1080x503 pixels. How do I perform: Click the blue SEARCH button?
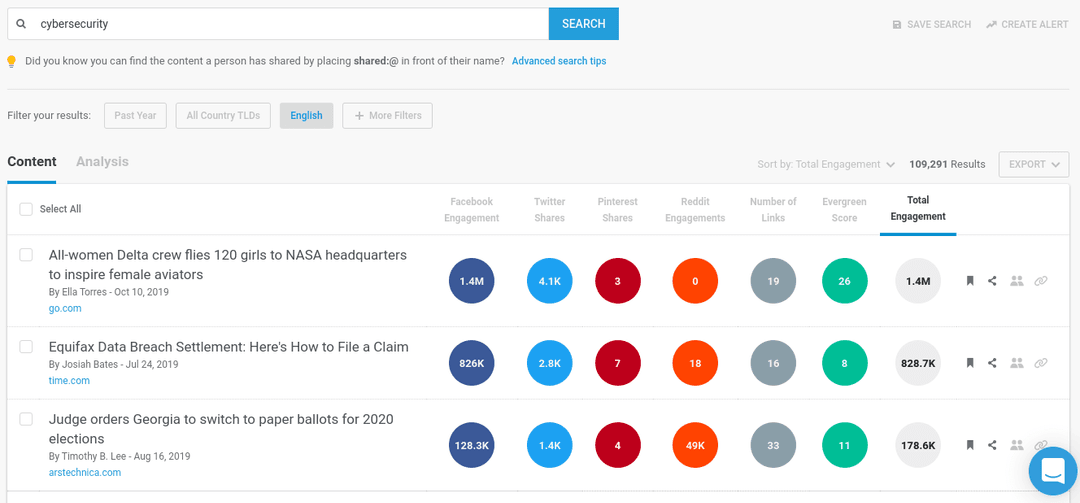[x=583, y=24]
